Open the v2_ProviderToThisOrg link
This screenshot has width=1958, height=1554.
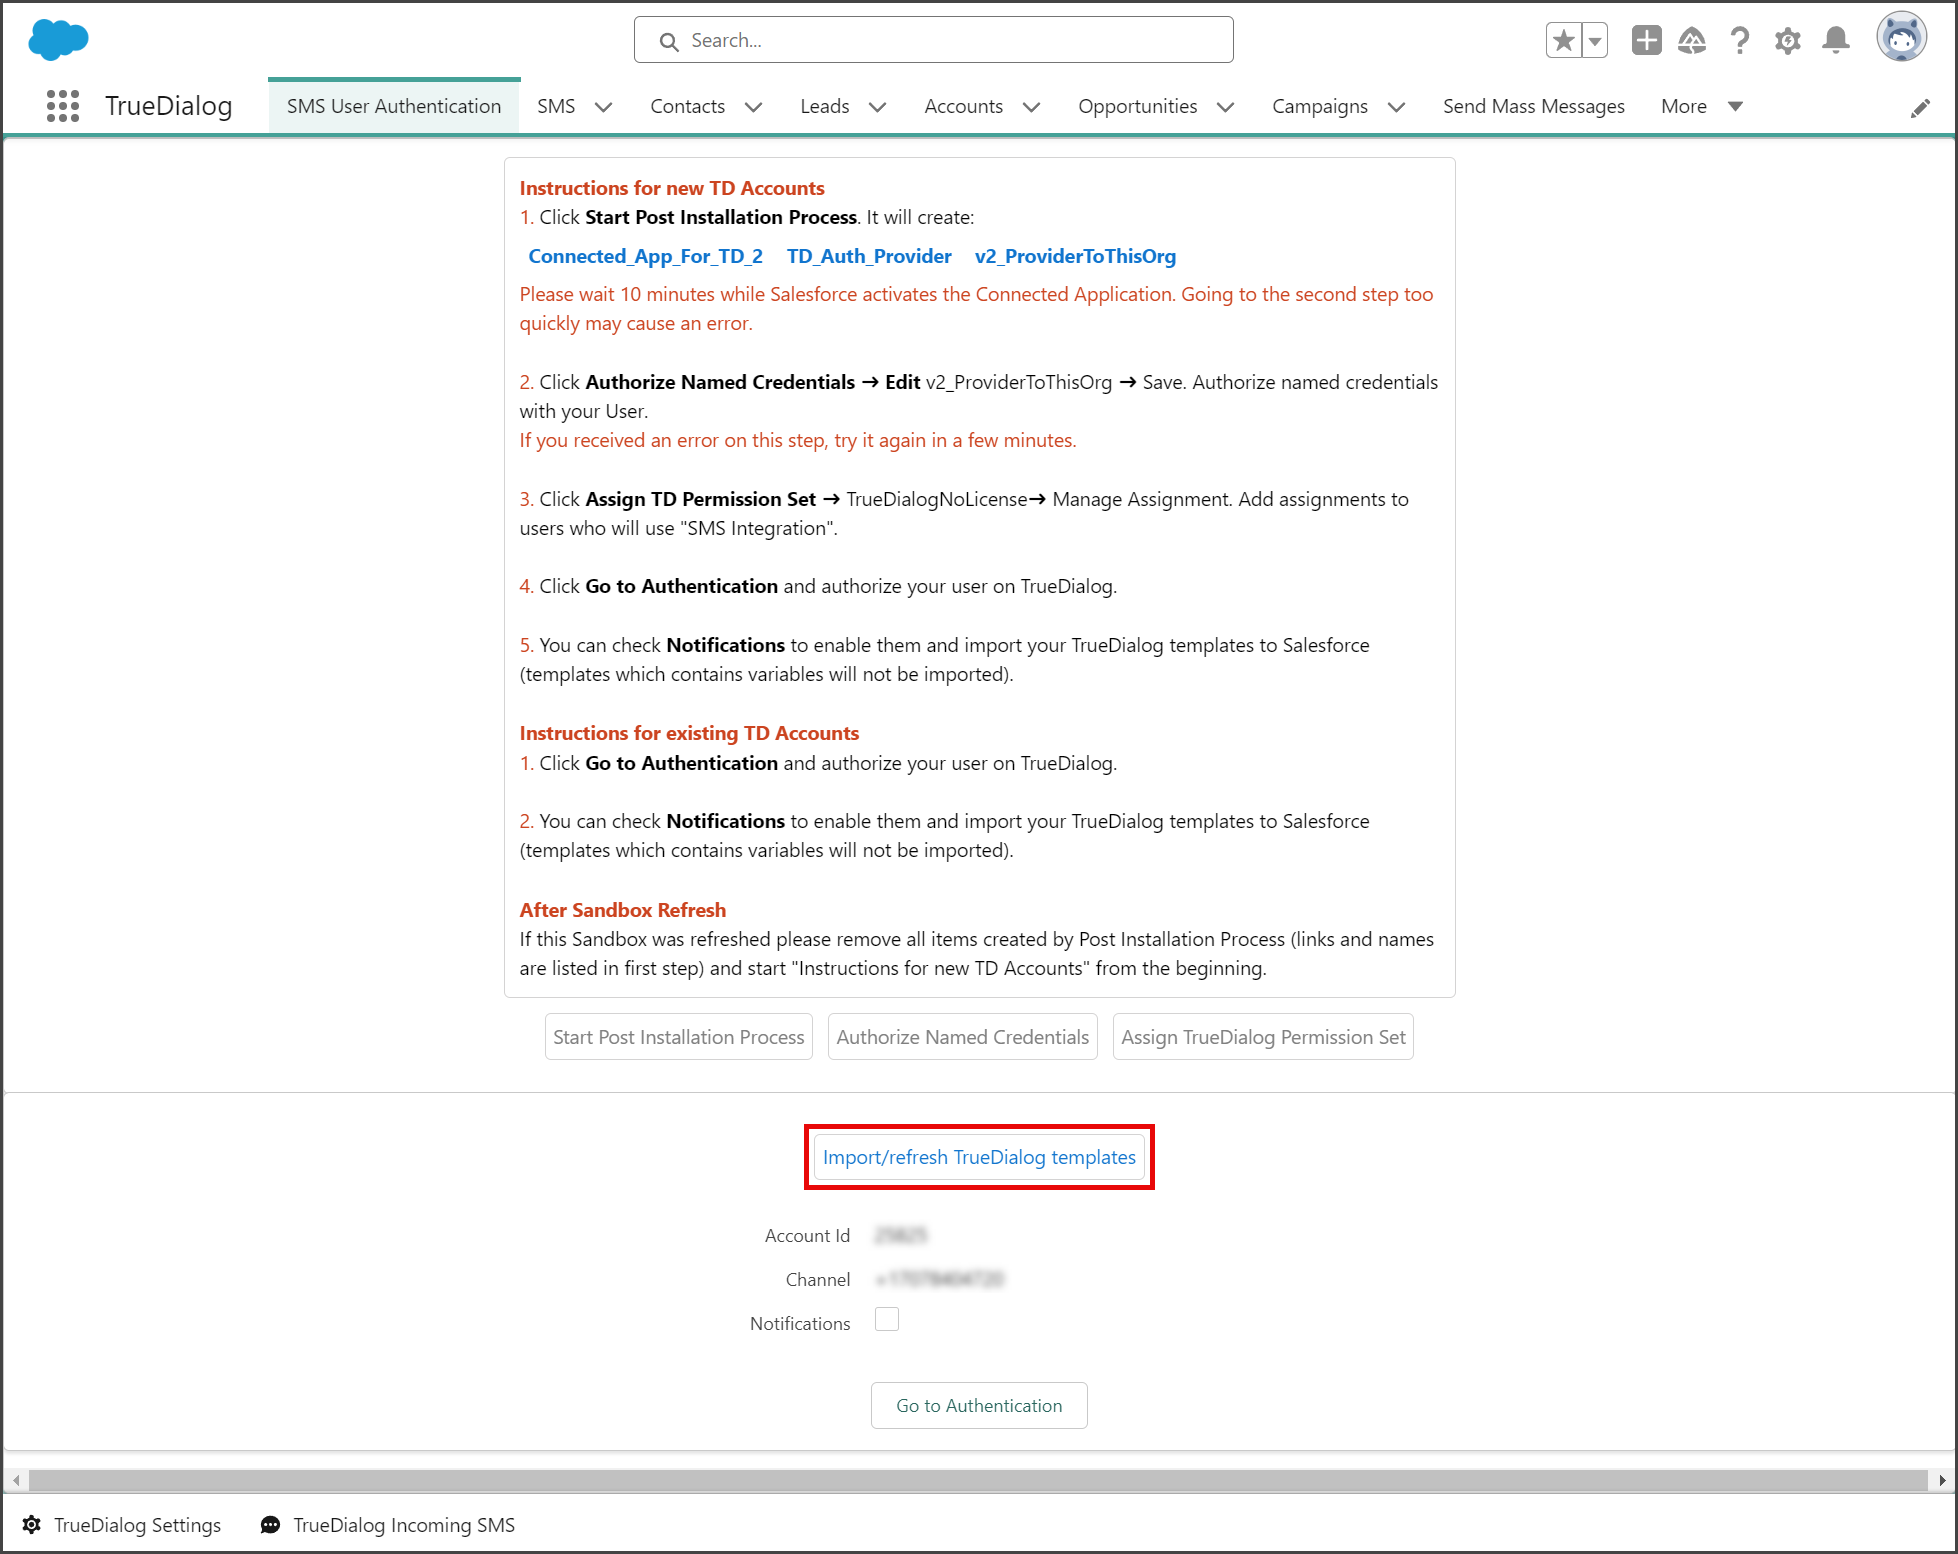click(1075, 256)
